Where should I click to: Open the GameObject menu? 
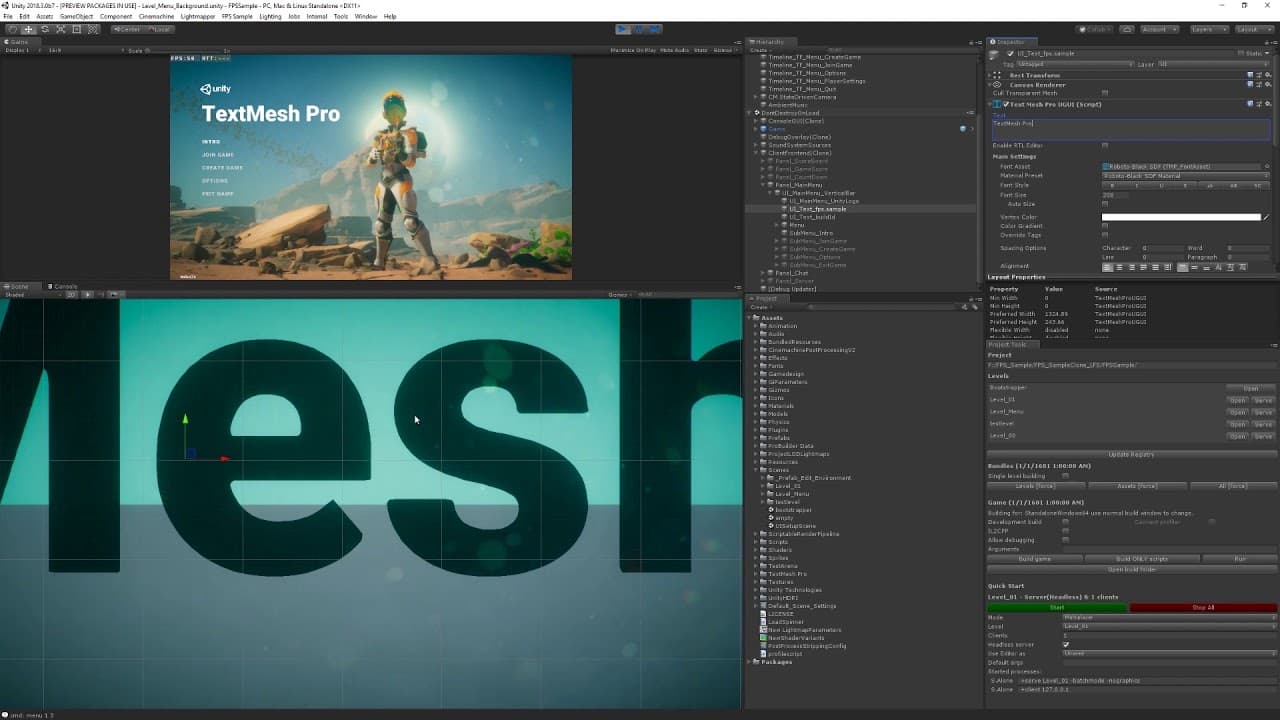pyautogui.click(x=76, y=17)
